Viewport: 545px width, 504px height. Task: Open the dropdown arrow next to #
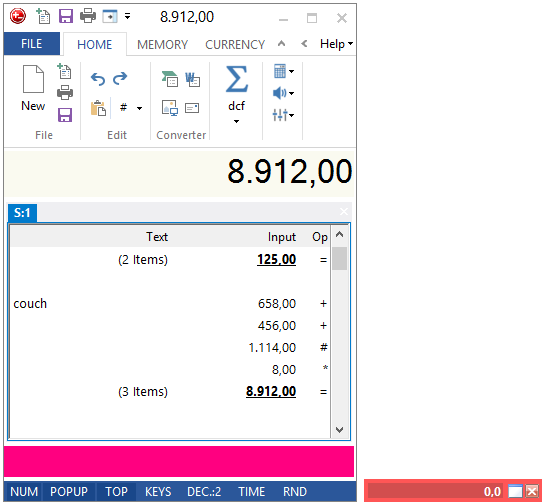point(139,108)
